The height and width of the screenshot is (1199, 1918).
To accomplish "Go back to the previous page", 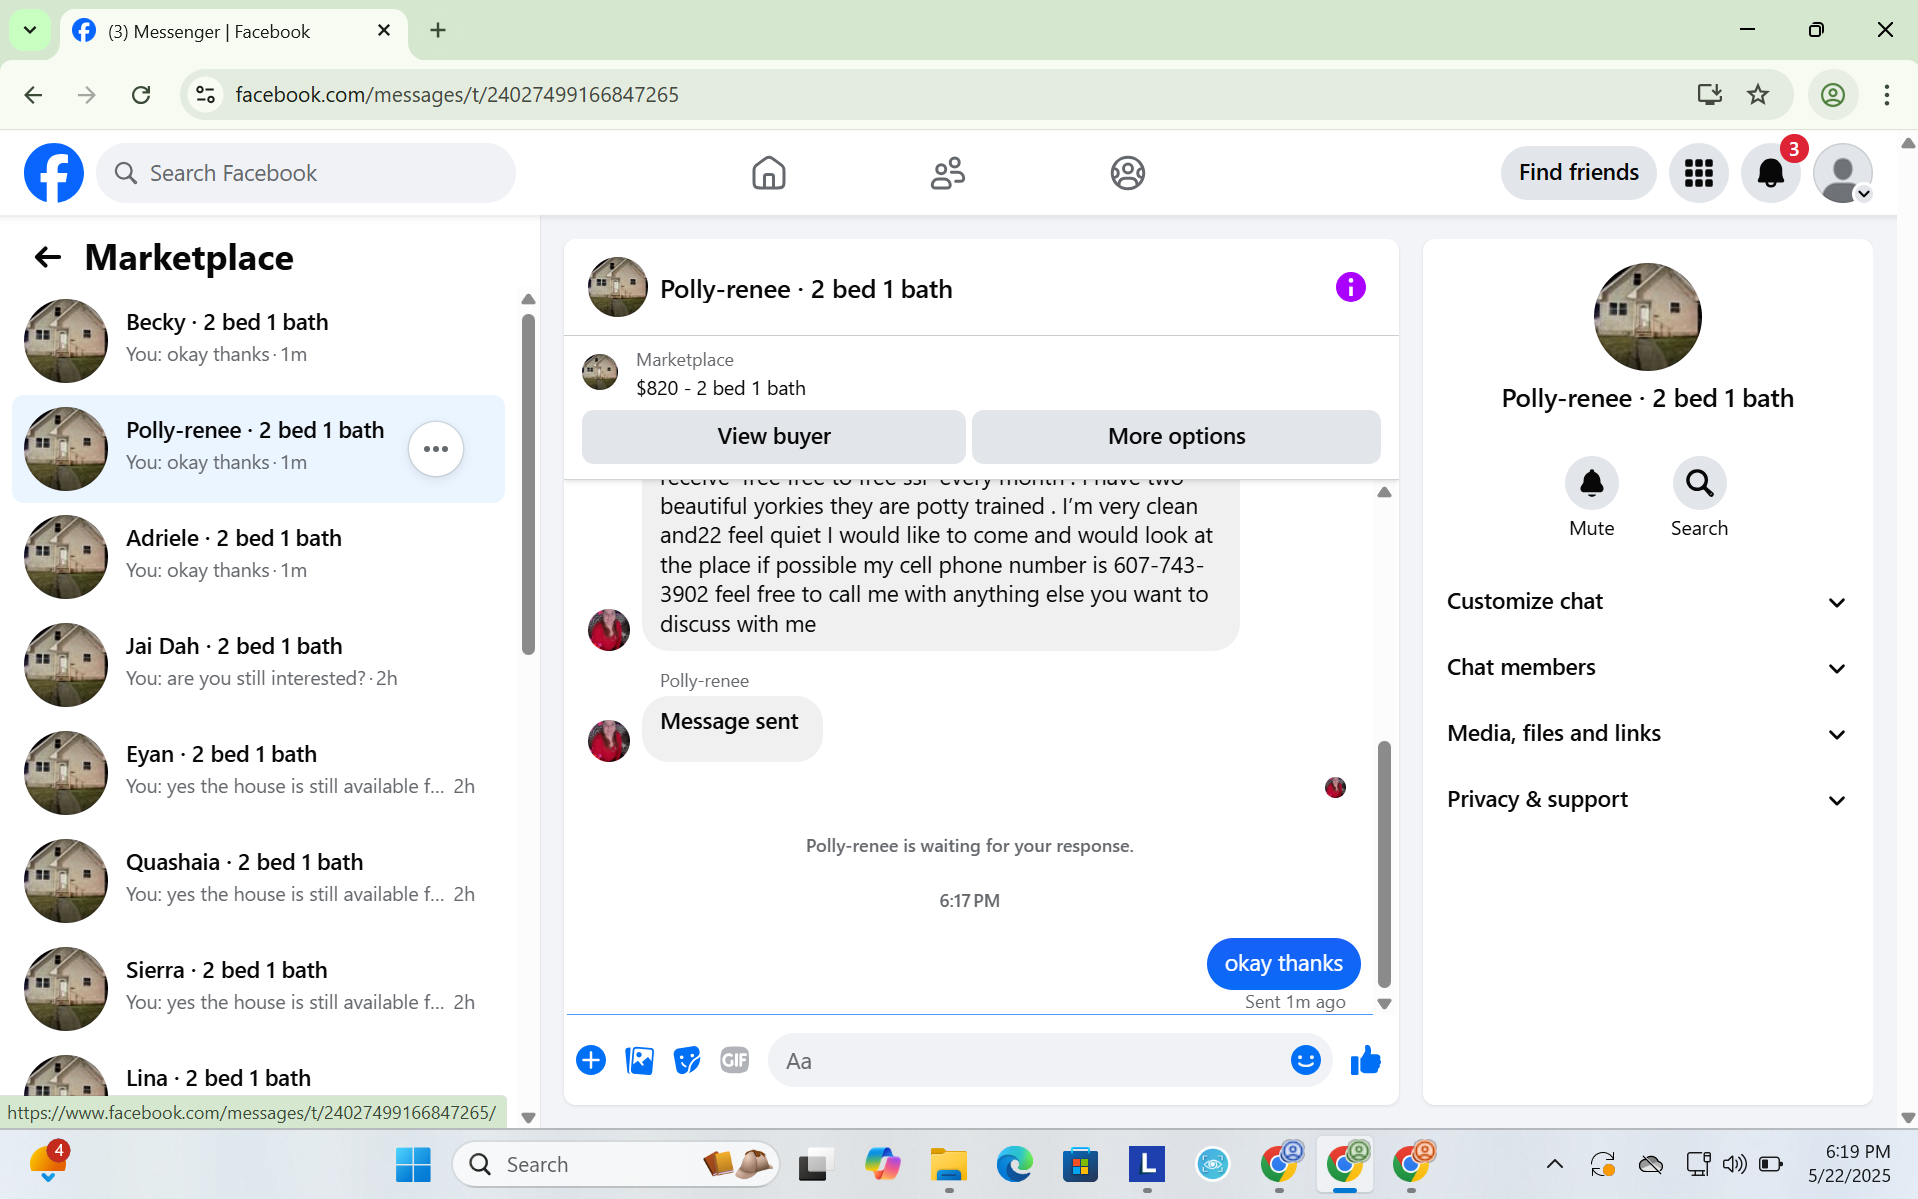I will point(33,95).
